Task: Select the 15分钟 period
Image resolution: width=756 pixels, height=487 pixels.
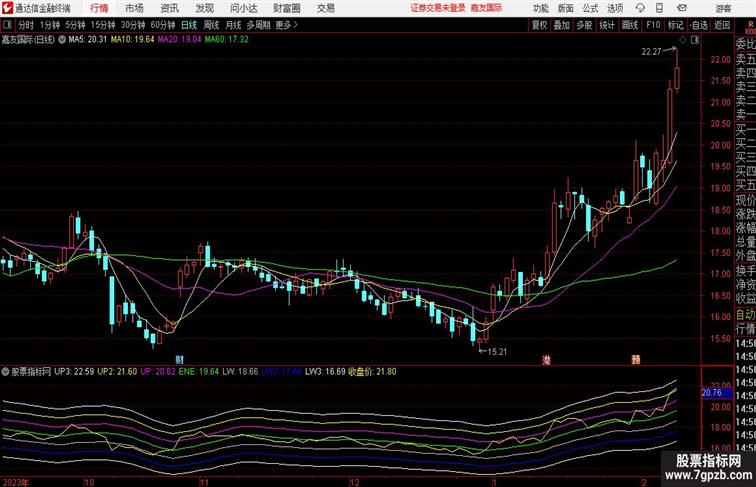Action: pyautogui.click(x=103, y=25)
